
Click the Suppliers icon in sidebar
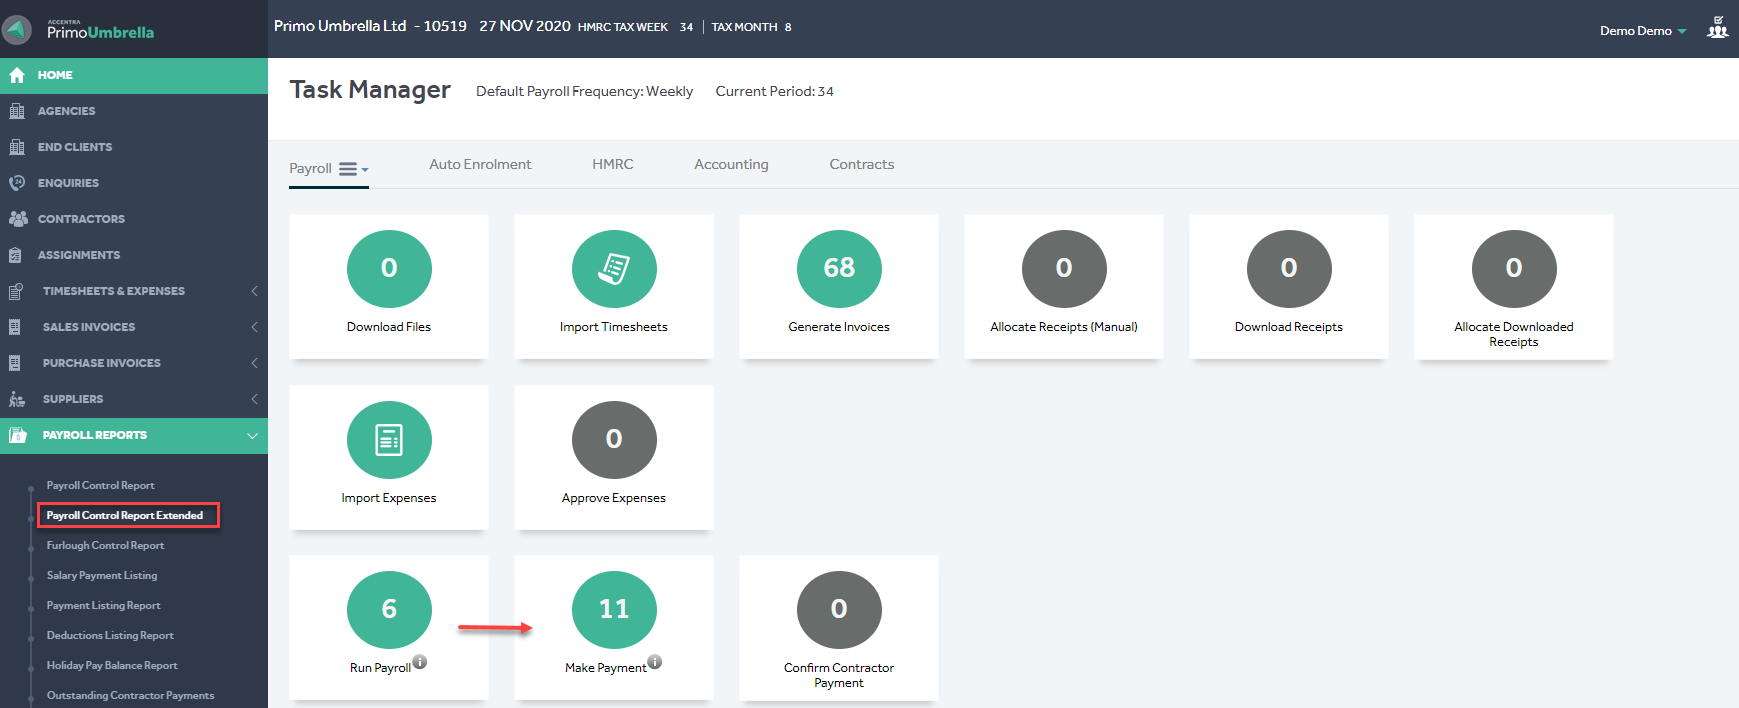pyautogui.click(x=17, y=399)
